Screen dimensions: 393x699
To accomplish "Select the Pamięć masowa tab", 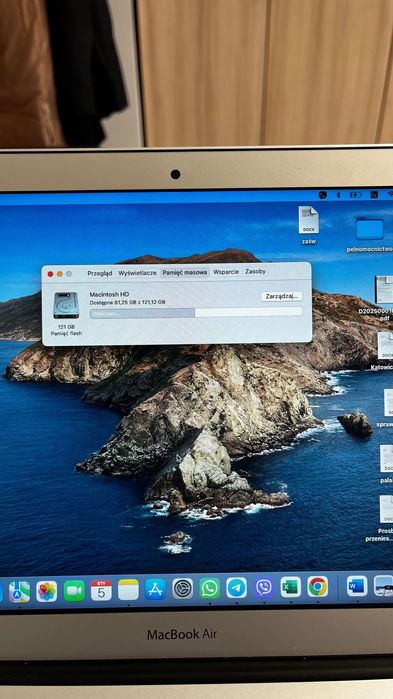I will (185, 272).
